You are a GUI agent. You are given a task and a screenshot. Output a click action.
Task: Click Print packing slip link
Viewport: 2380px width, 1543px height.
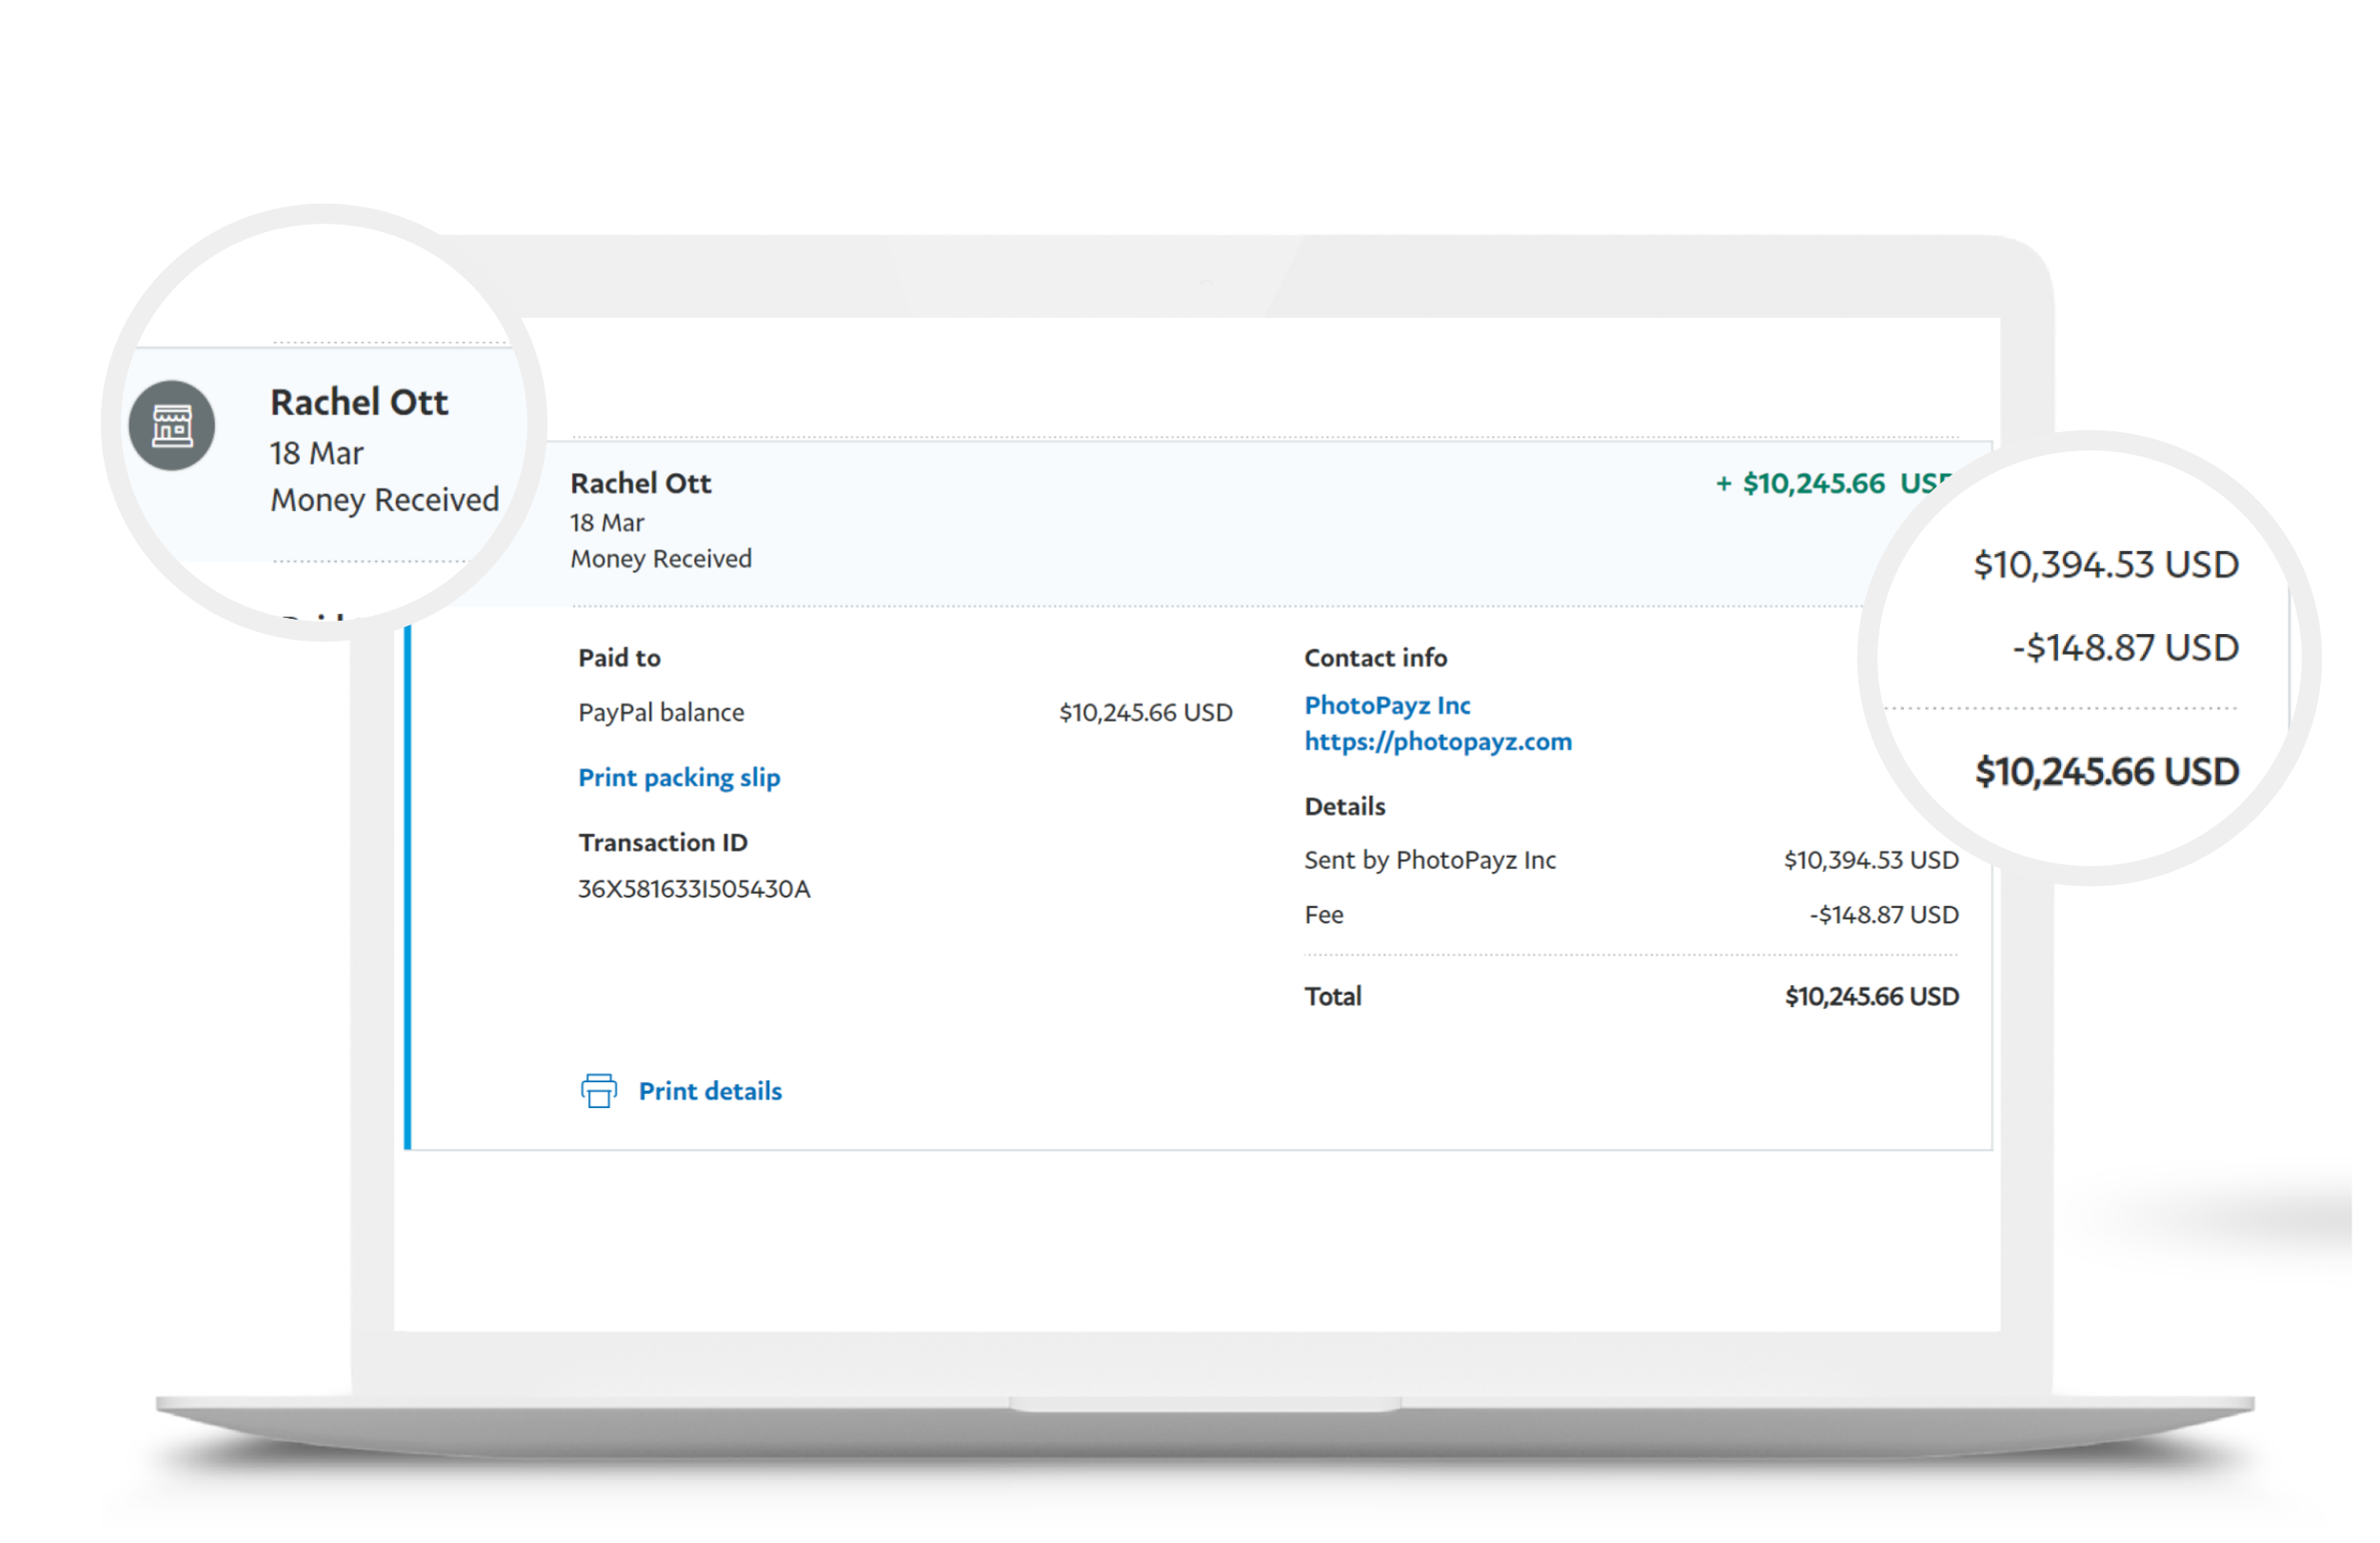point(678,777)
